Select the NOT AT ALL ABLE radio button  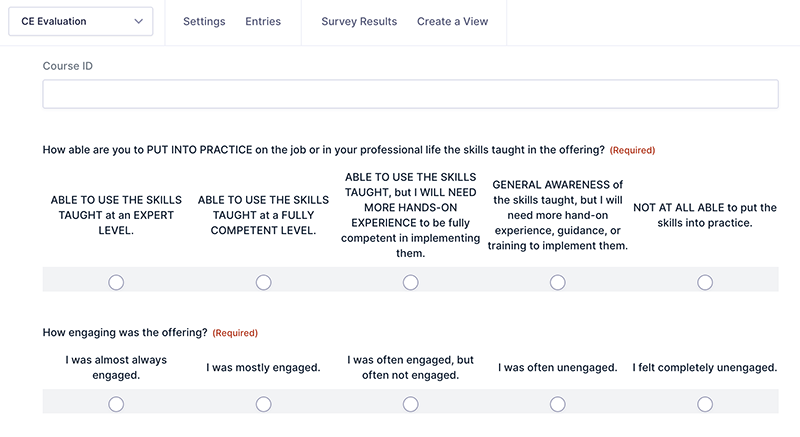pos(705,283)
